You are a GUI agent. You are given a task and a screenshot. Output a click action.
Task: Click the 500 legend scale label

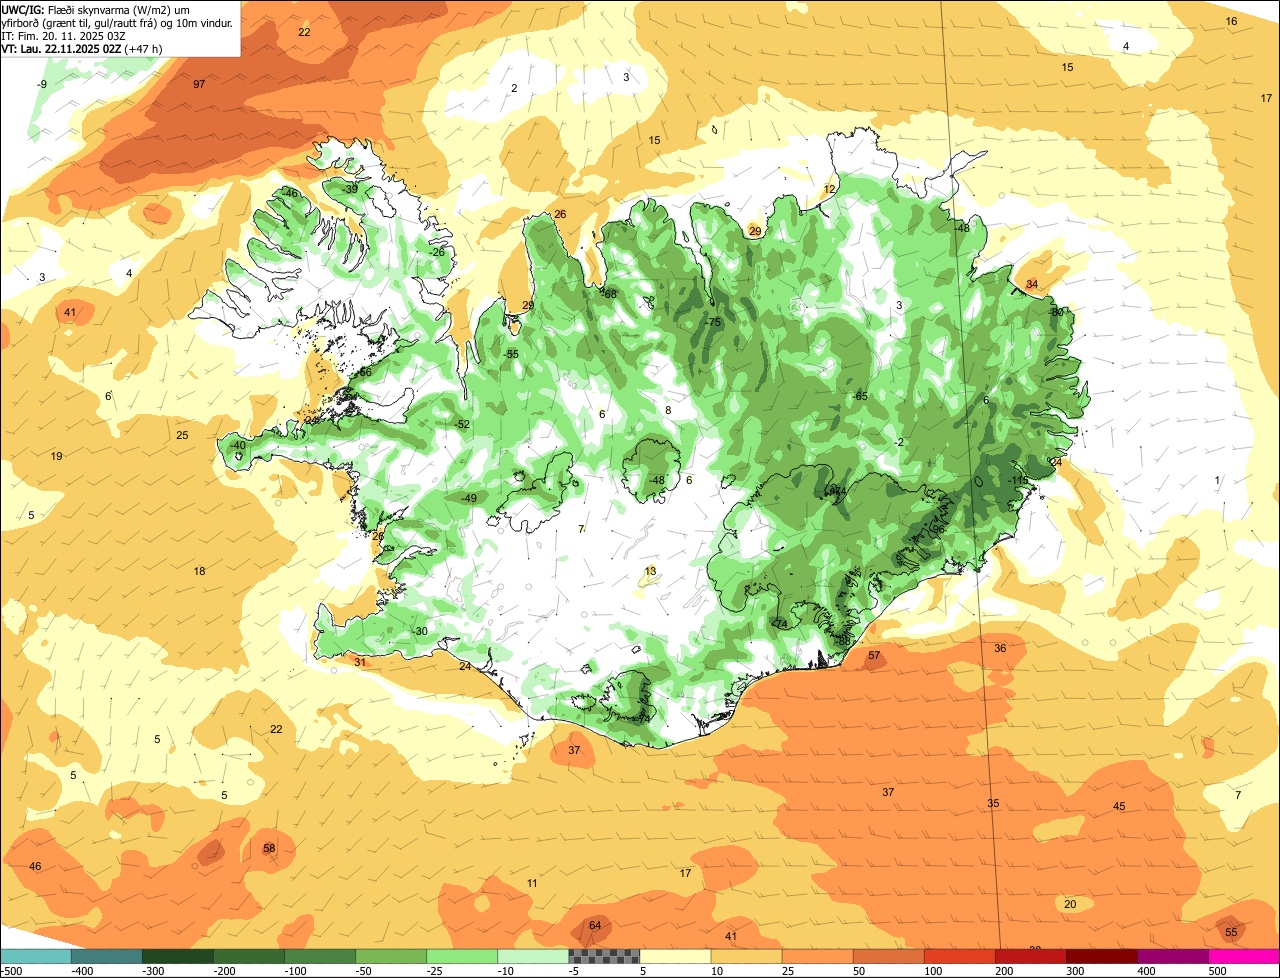pos(1218,971)
